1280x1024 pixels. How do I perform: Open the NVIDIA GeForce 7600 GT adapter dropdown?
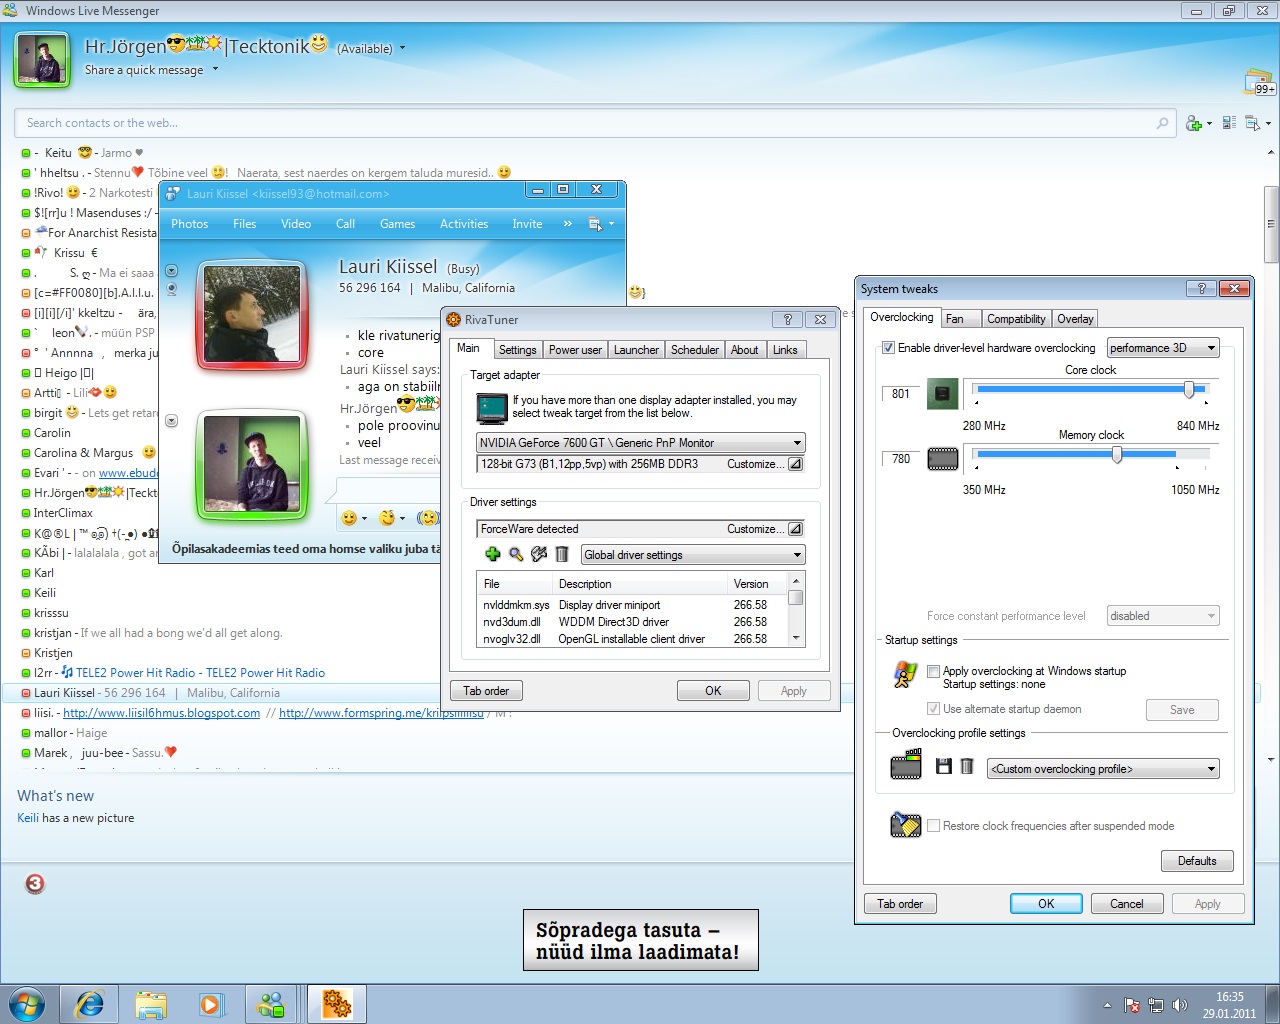point(641,443)
